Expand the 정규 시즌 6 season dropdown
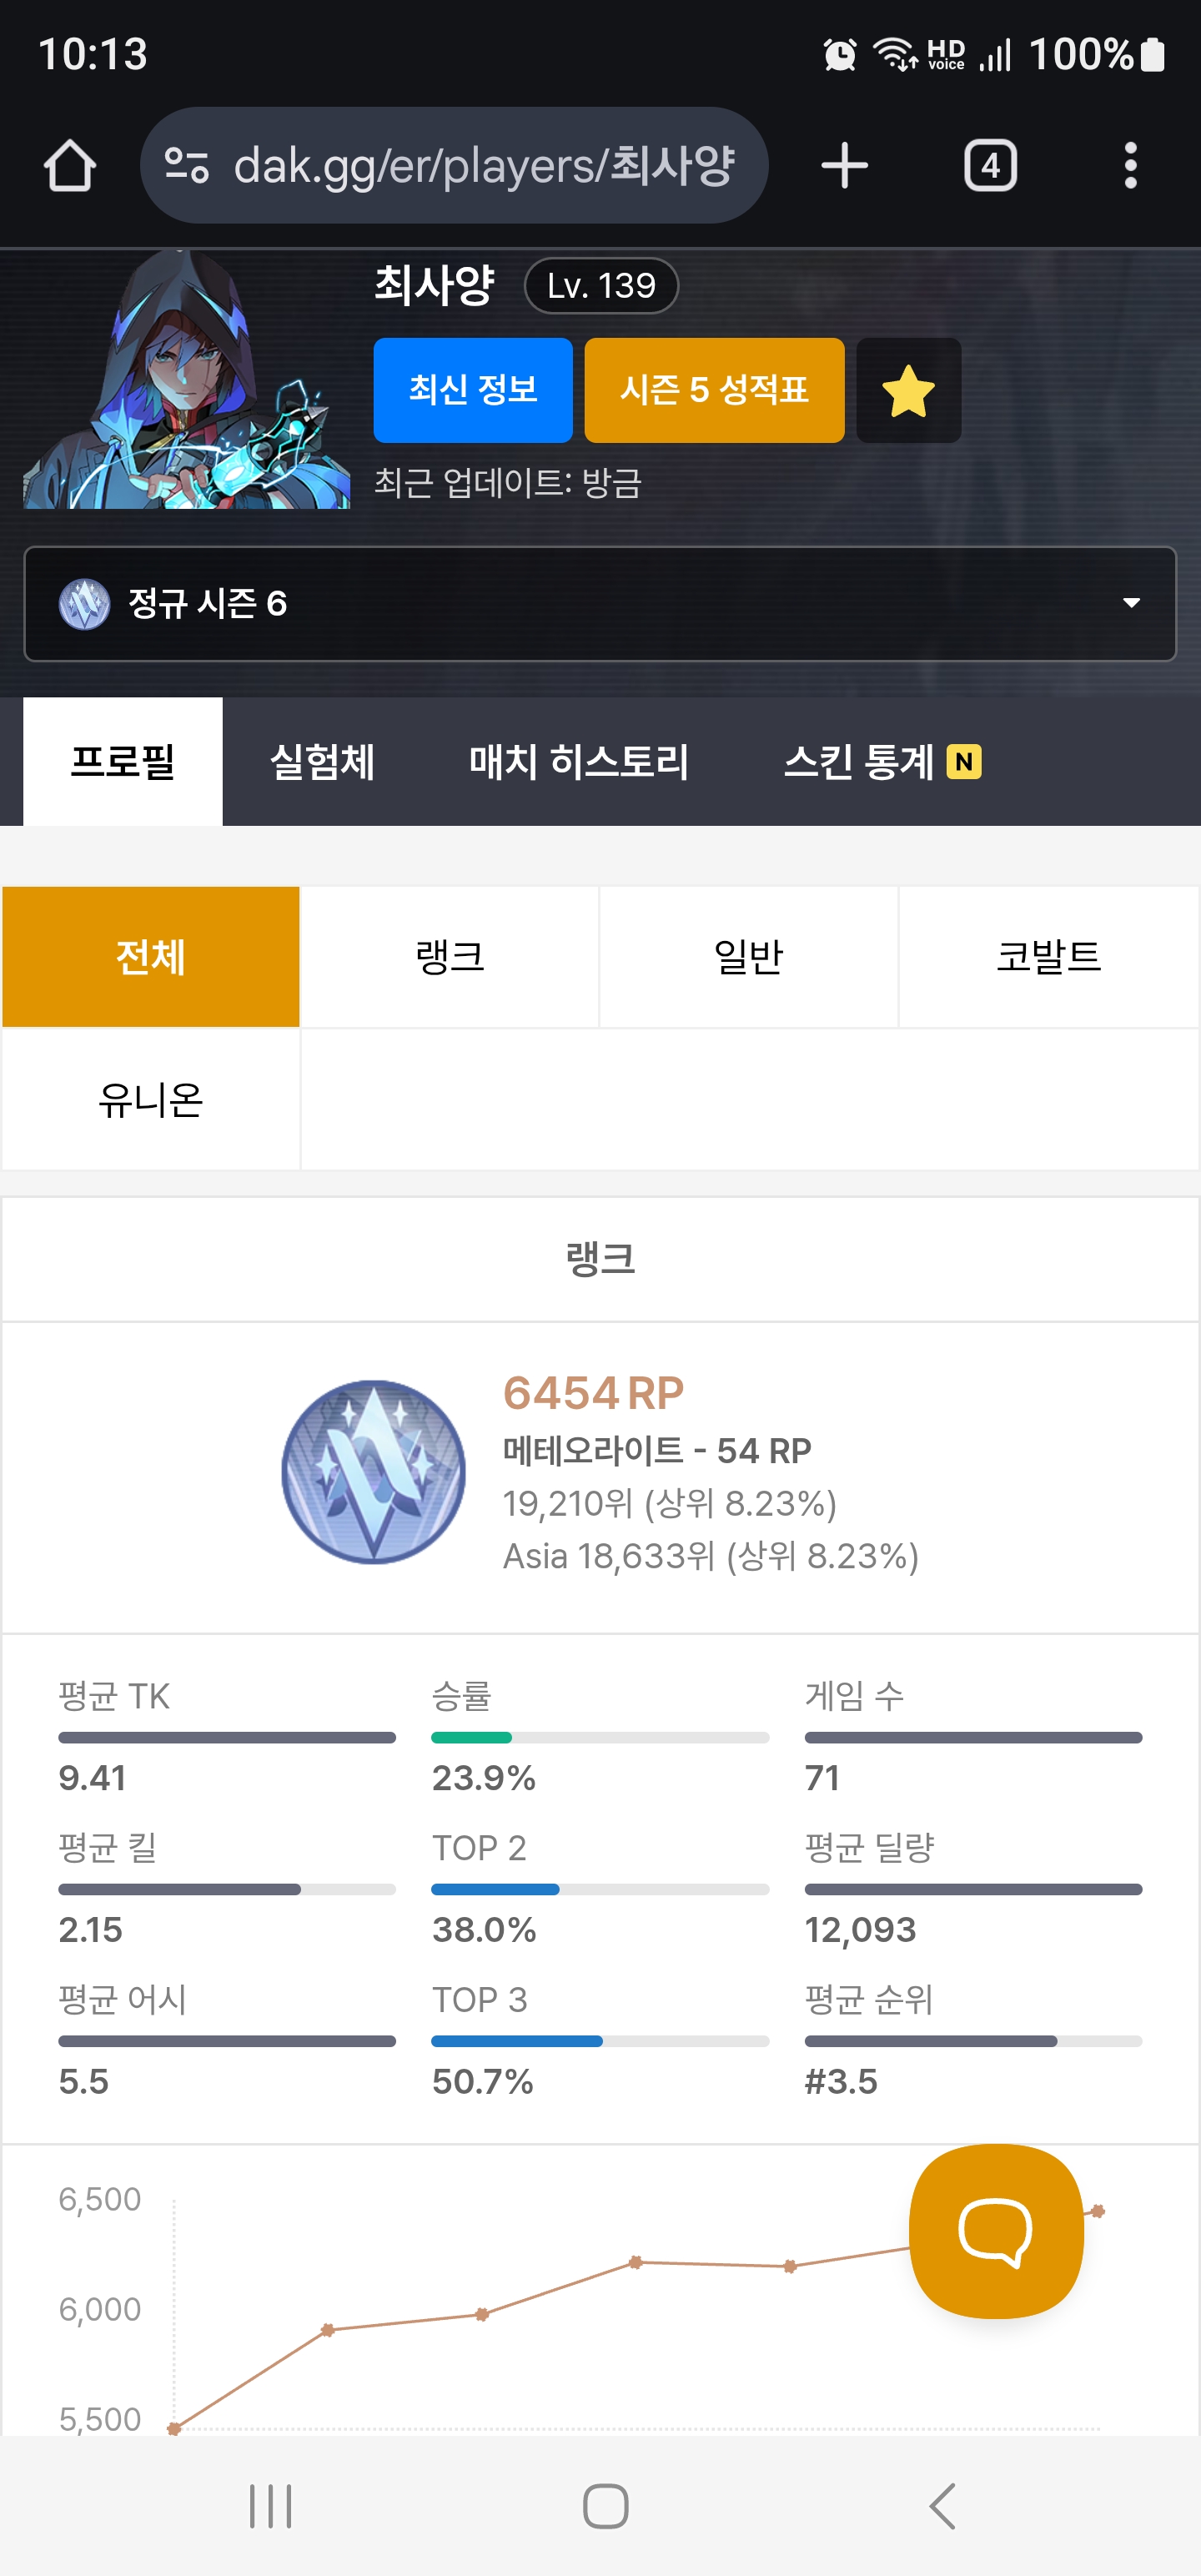The height and width of the screenshot is (2576, 1201). (x=600, y=603)
